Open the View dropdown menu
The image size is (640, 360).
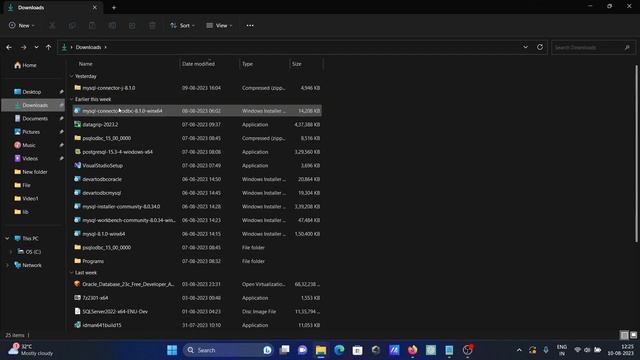point(219,26)
